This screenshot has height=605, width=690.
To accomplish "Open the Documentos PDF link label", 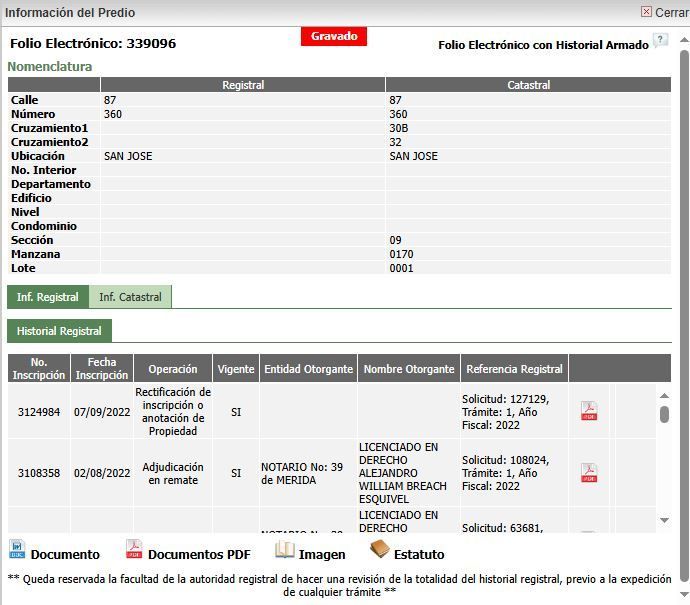I will click(x=199, y=554).
